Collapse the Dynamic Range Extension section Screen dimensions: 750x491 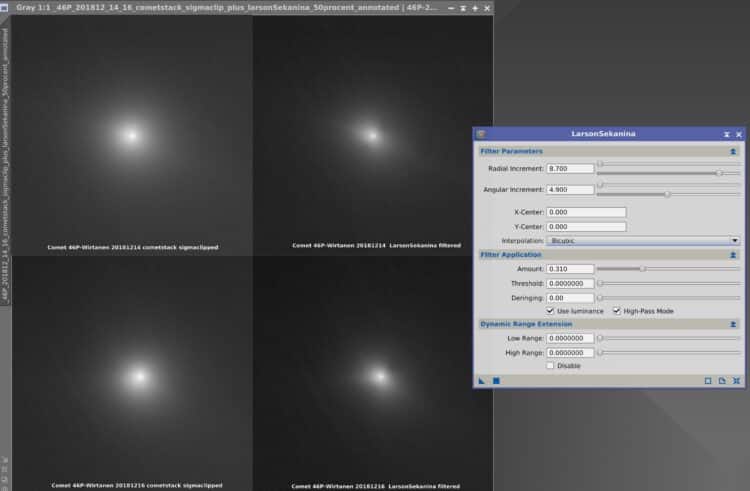coord(733,325)
